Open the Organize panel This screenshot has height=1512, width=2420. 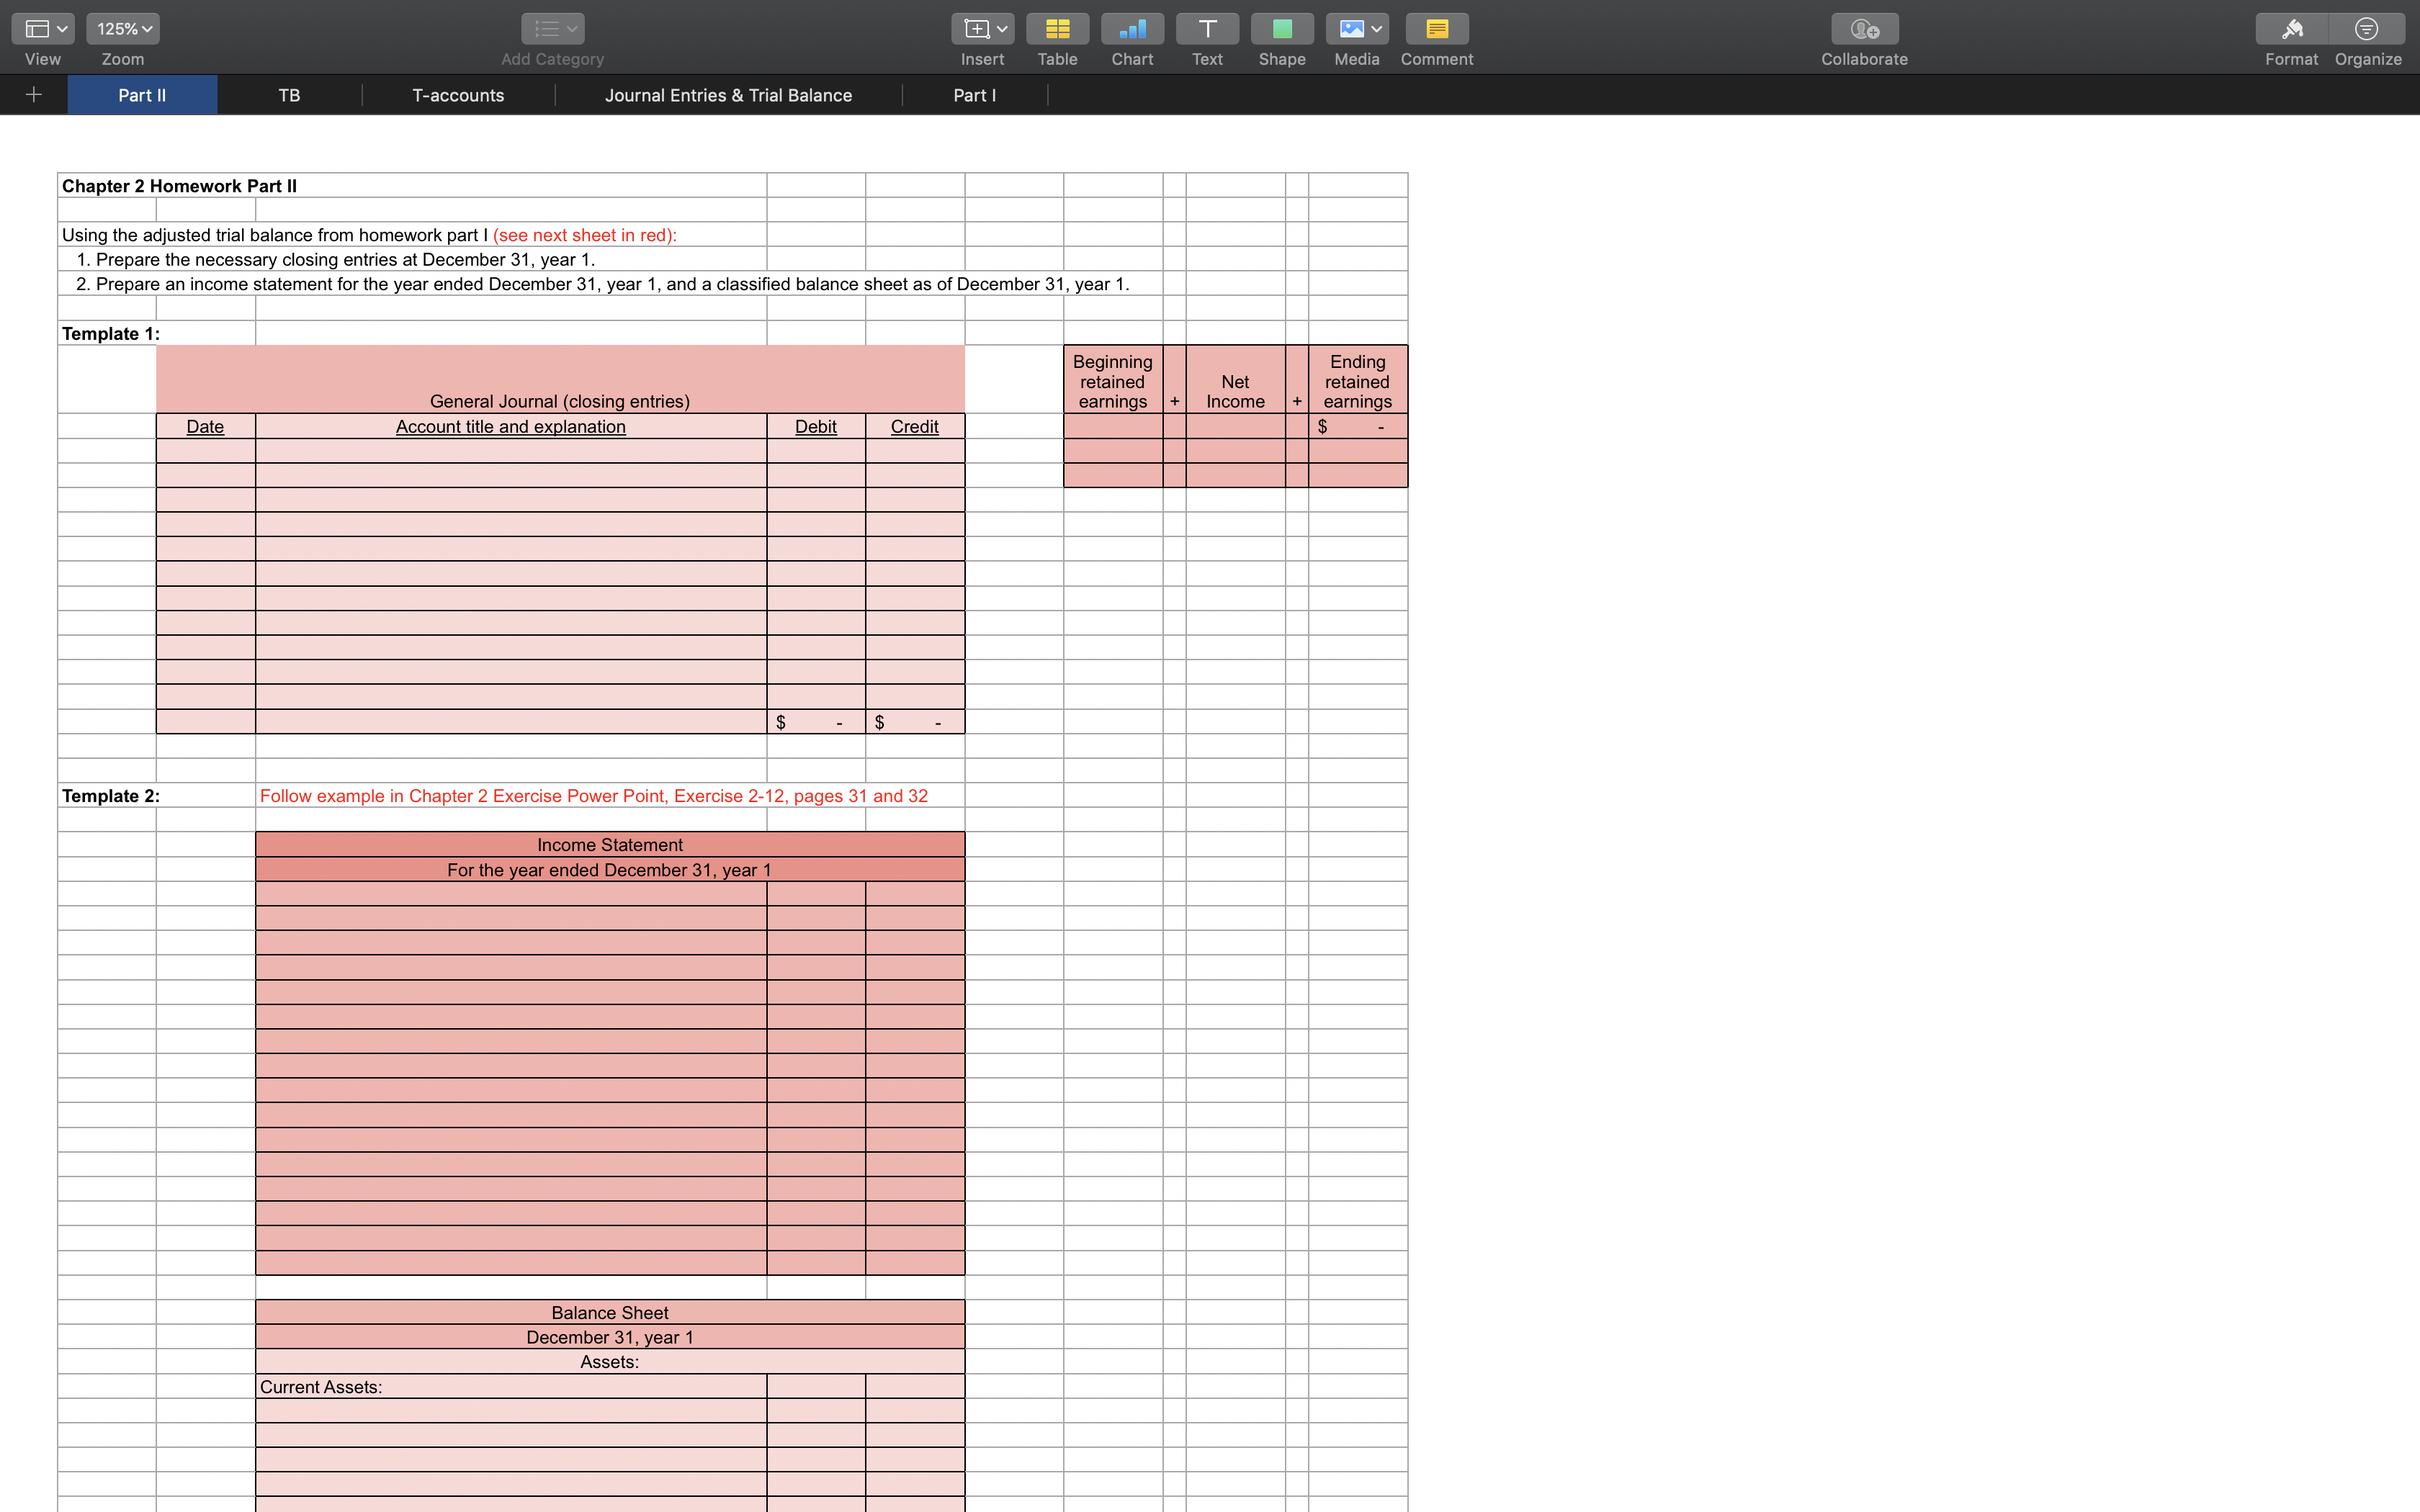click(2366, 29)
